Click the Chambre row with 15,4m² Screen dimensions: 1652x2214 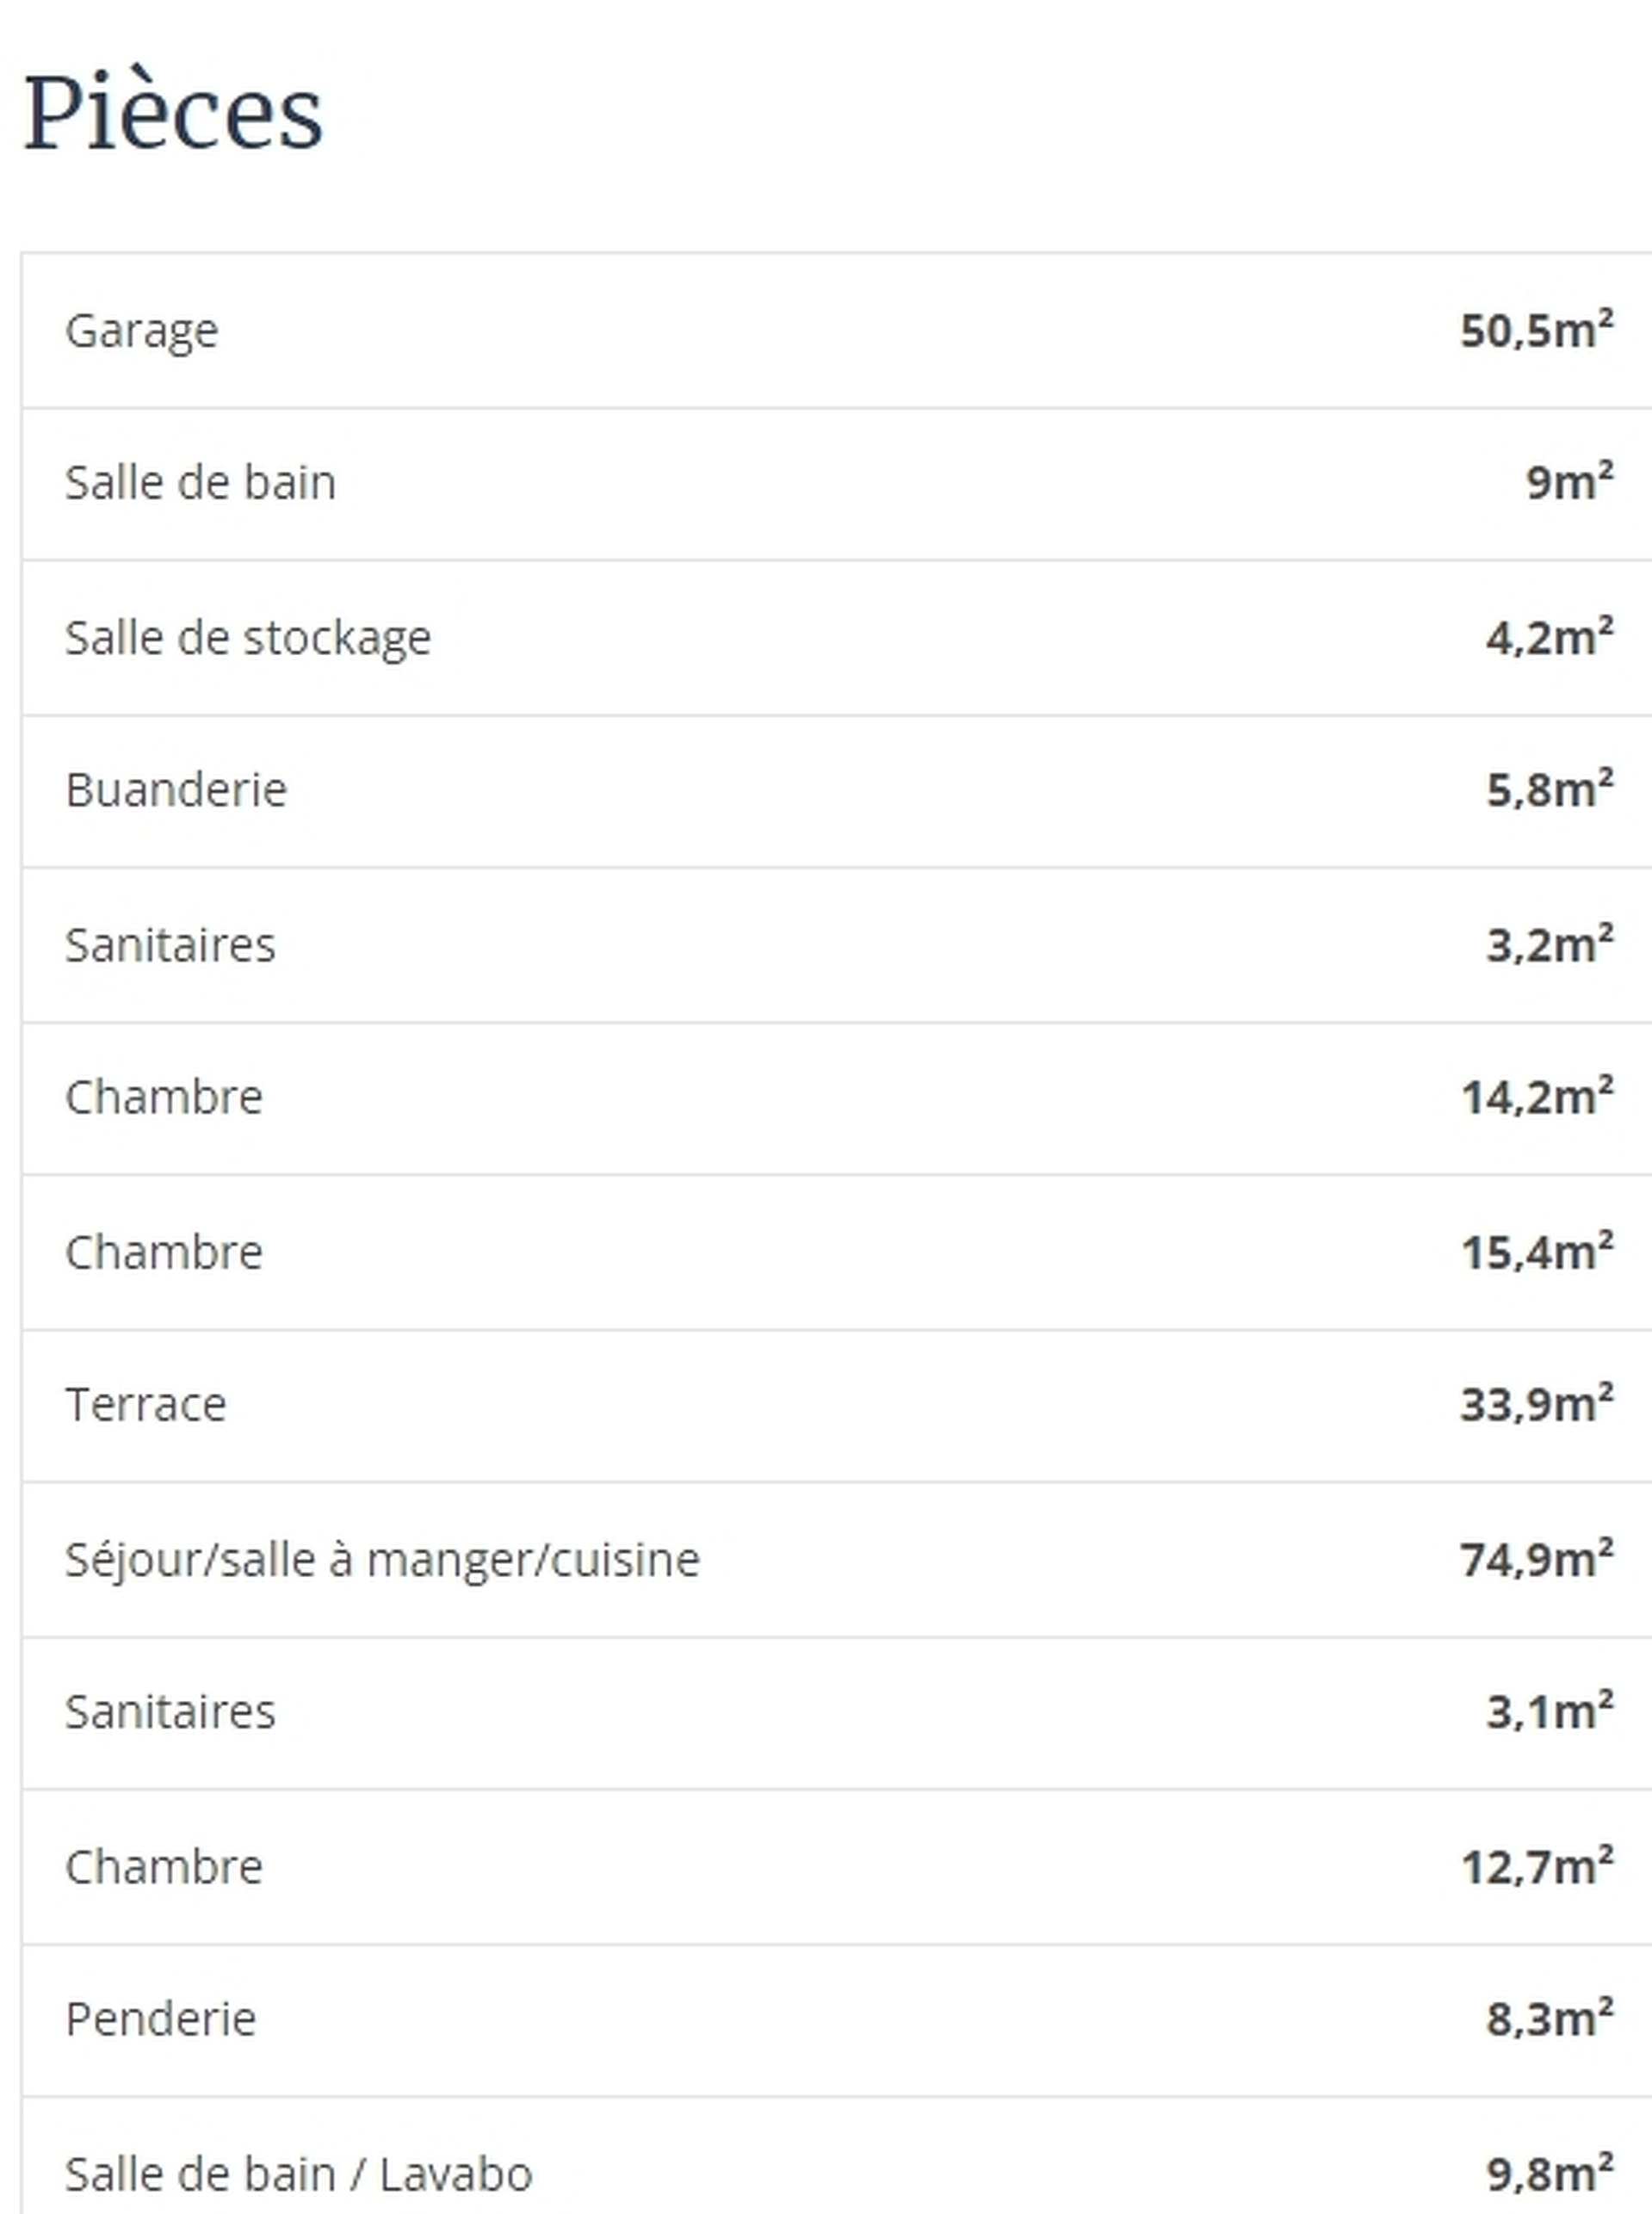coord(837,1252)
